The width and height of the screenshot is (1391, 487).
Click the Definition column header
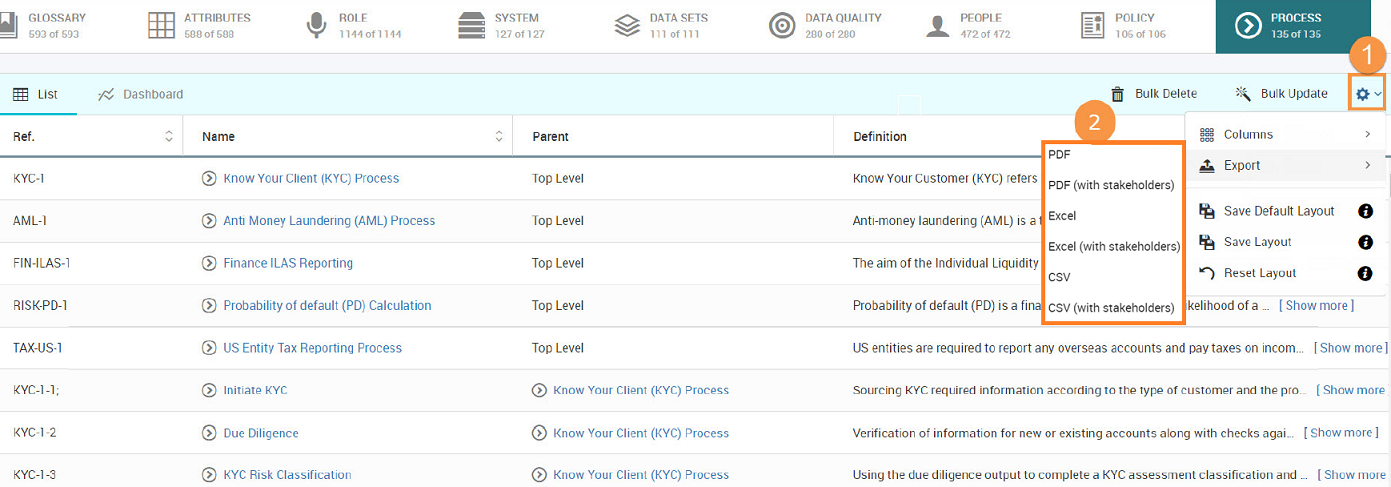(880, 136)
